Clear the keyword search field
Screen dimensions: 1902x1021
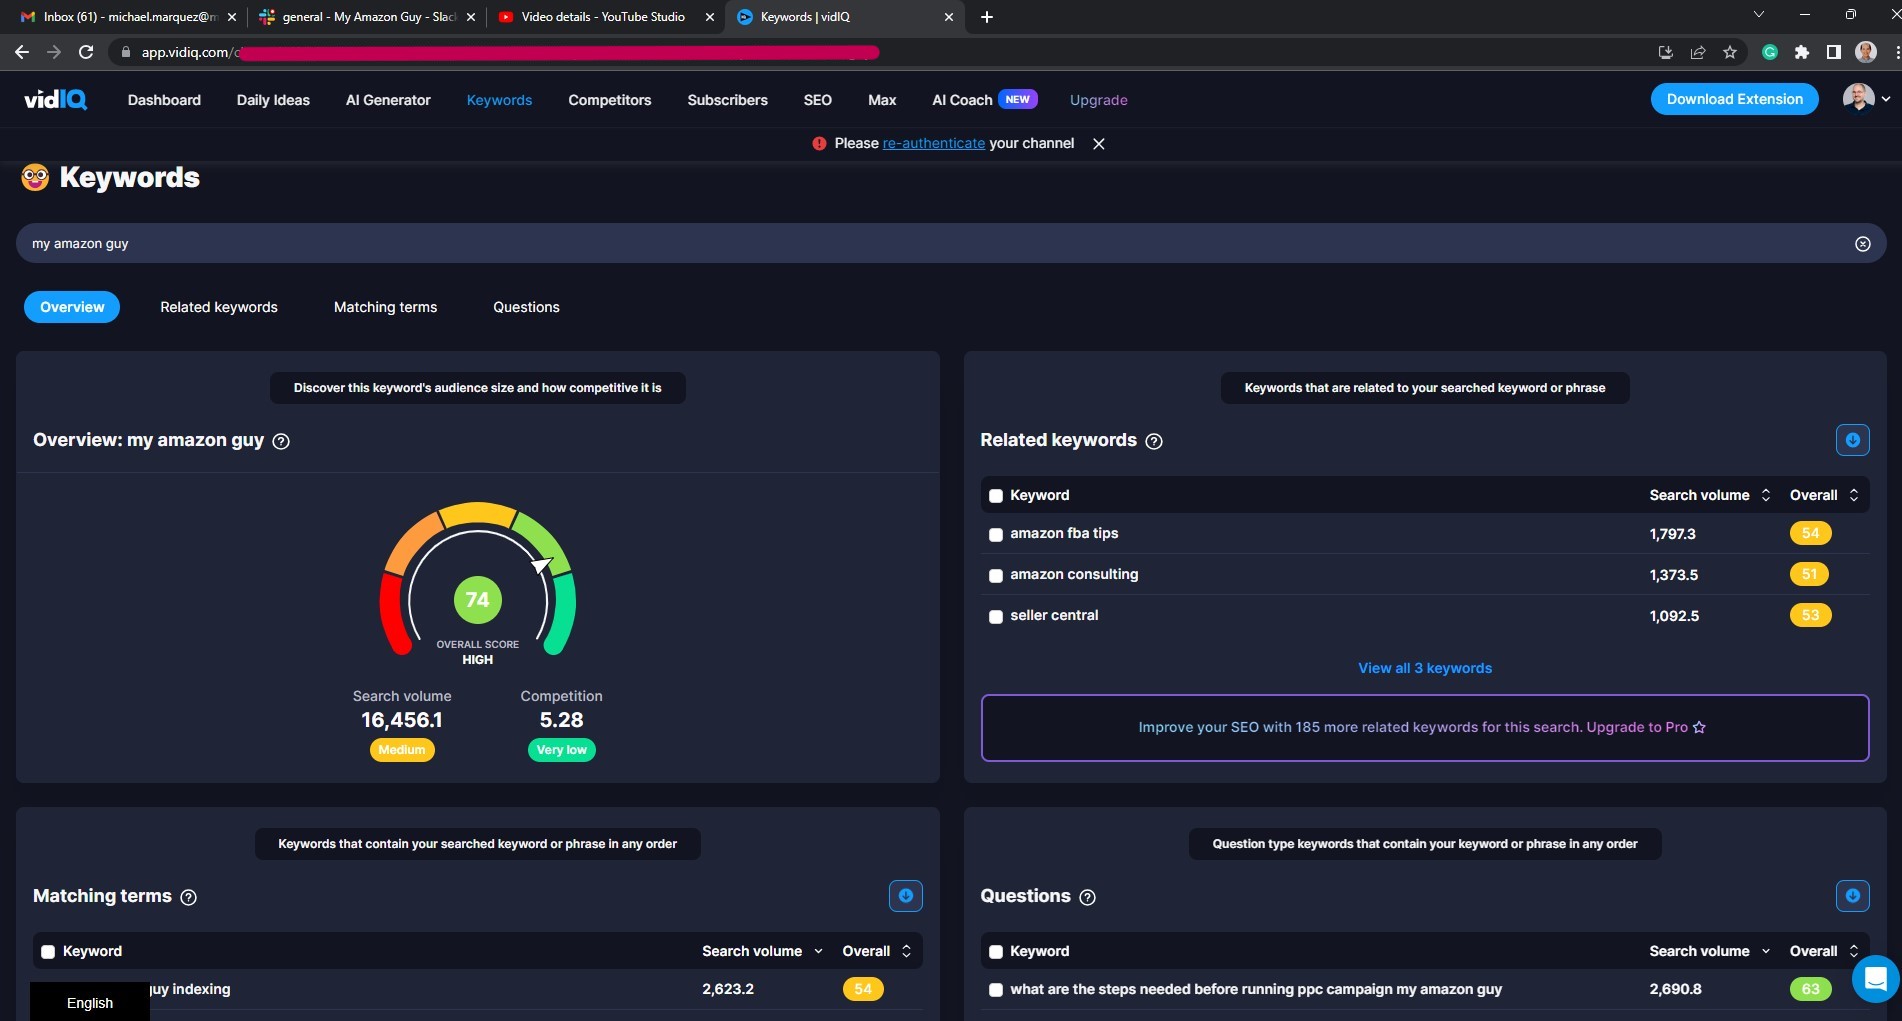(1862, 244)
